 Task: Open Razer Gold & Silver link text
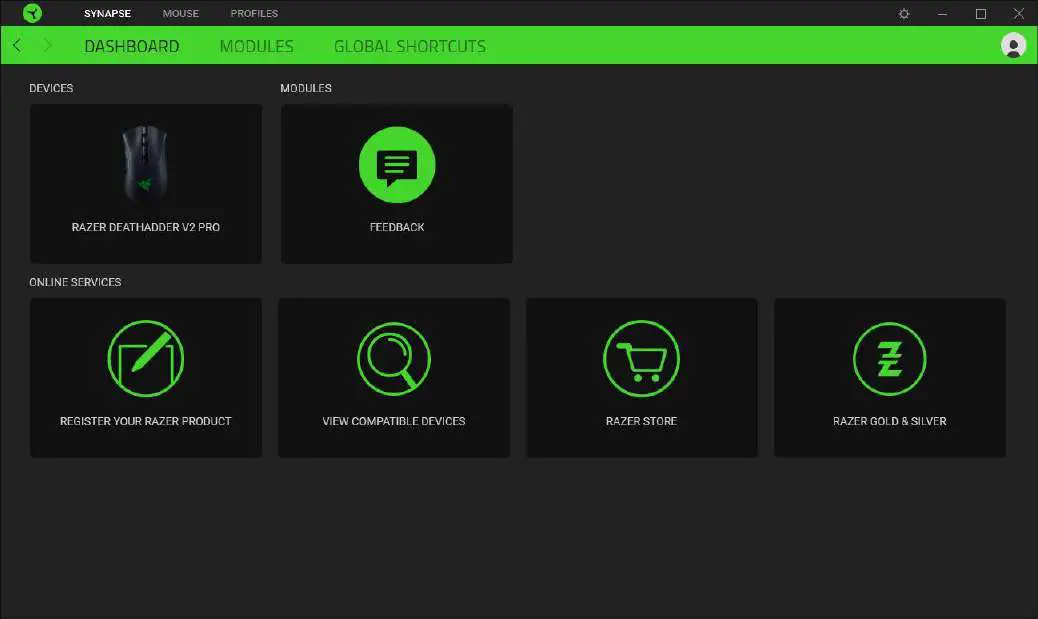(890, 421)
